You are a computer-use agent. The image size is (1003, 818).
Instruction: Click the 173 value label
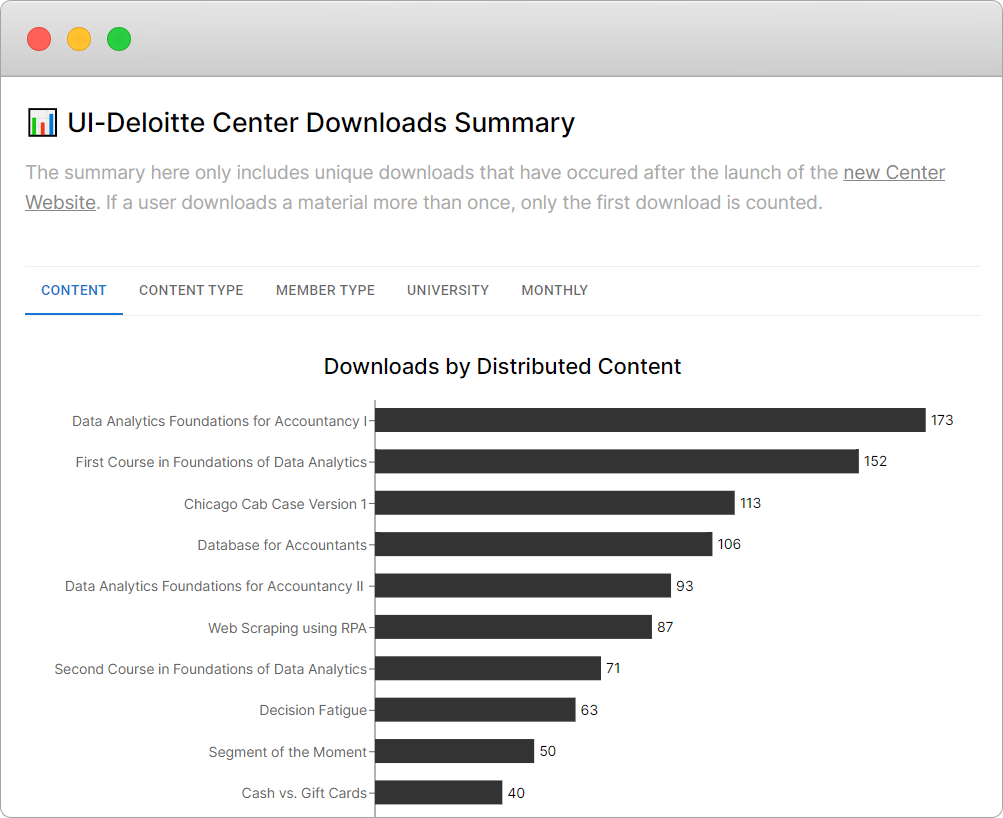point(941,420)
